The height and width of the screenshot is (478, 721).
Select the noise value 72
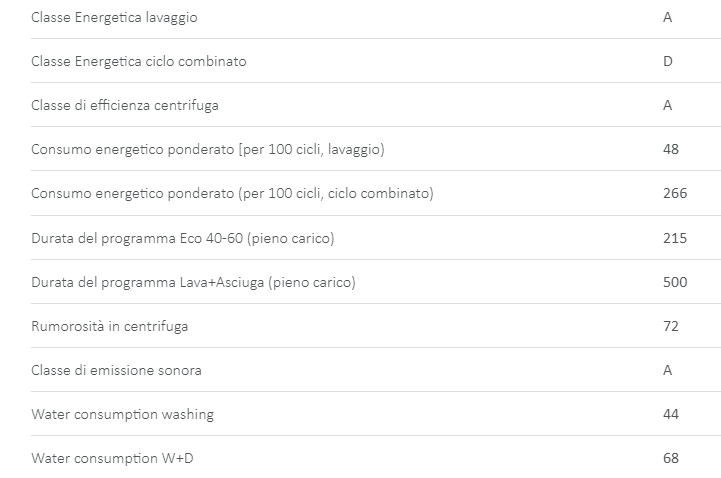click(670, 326)
